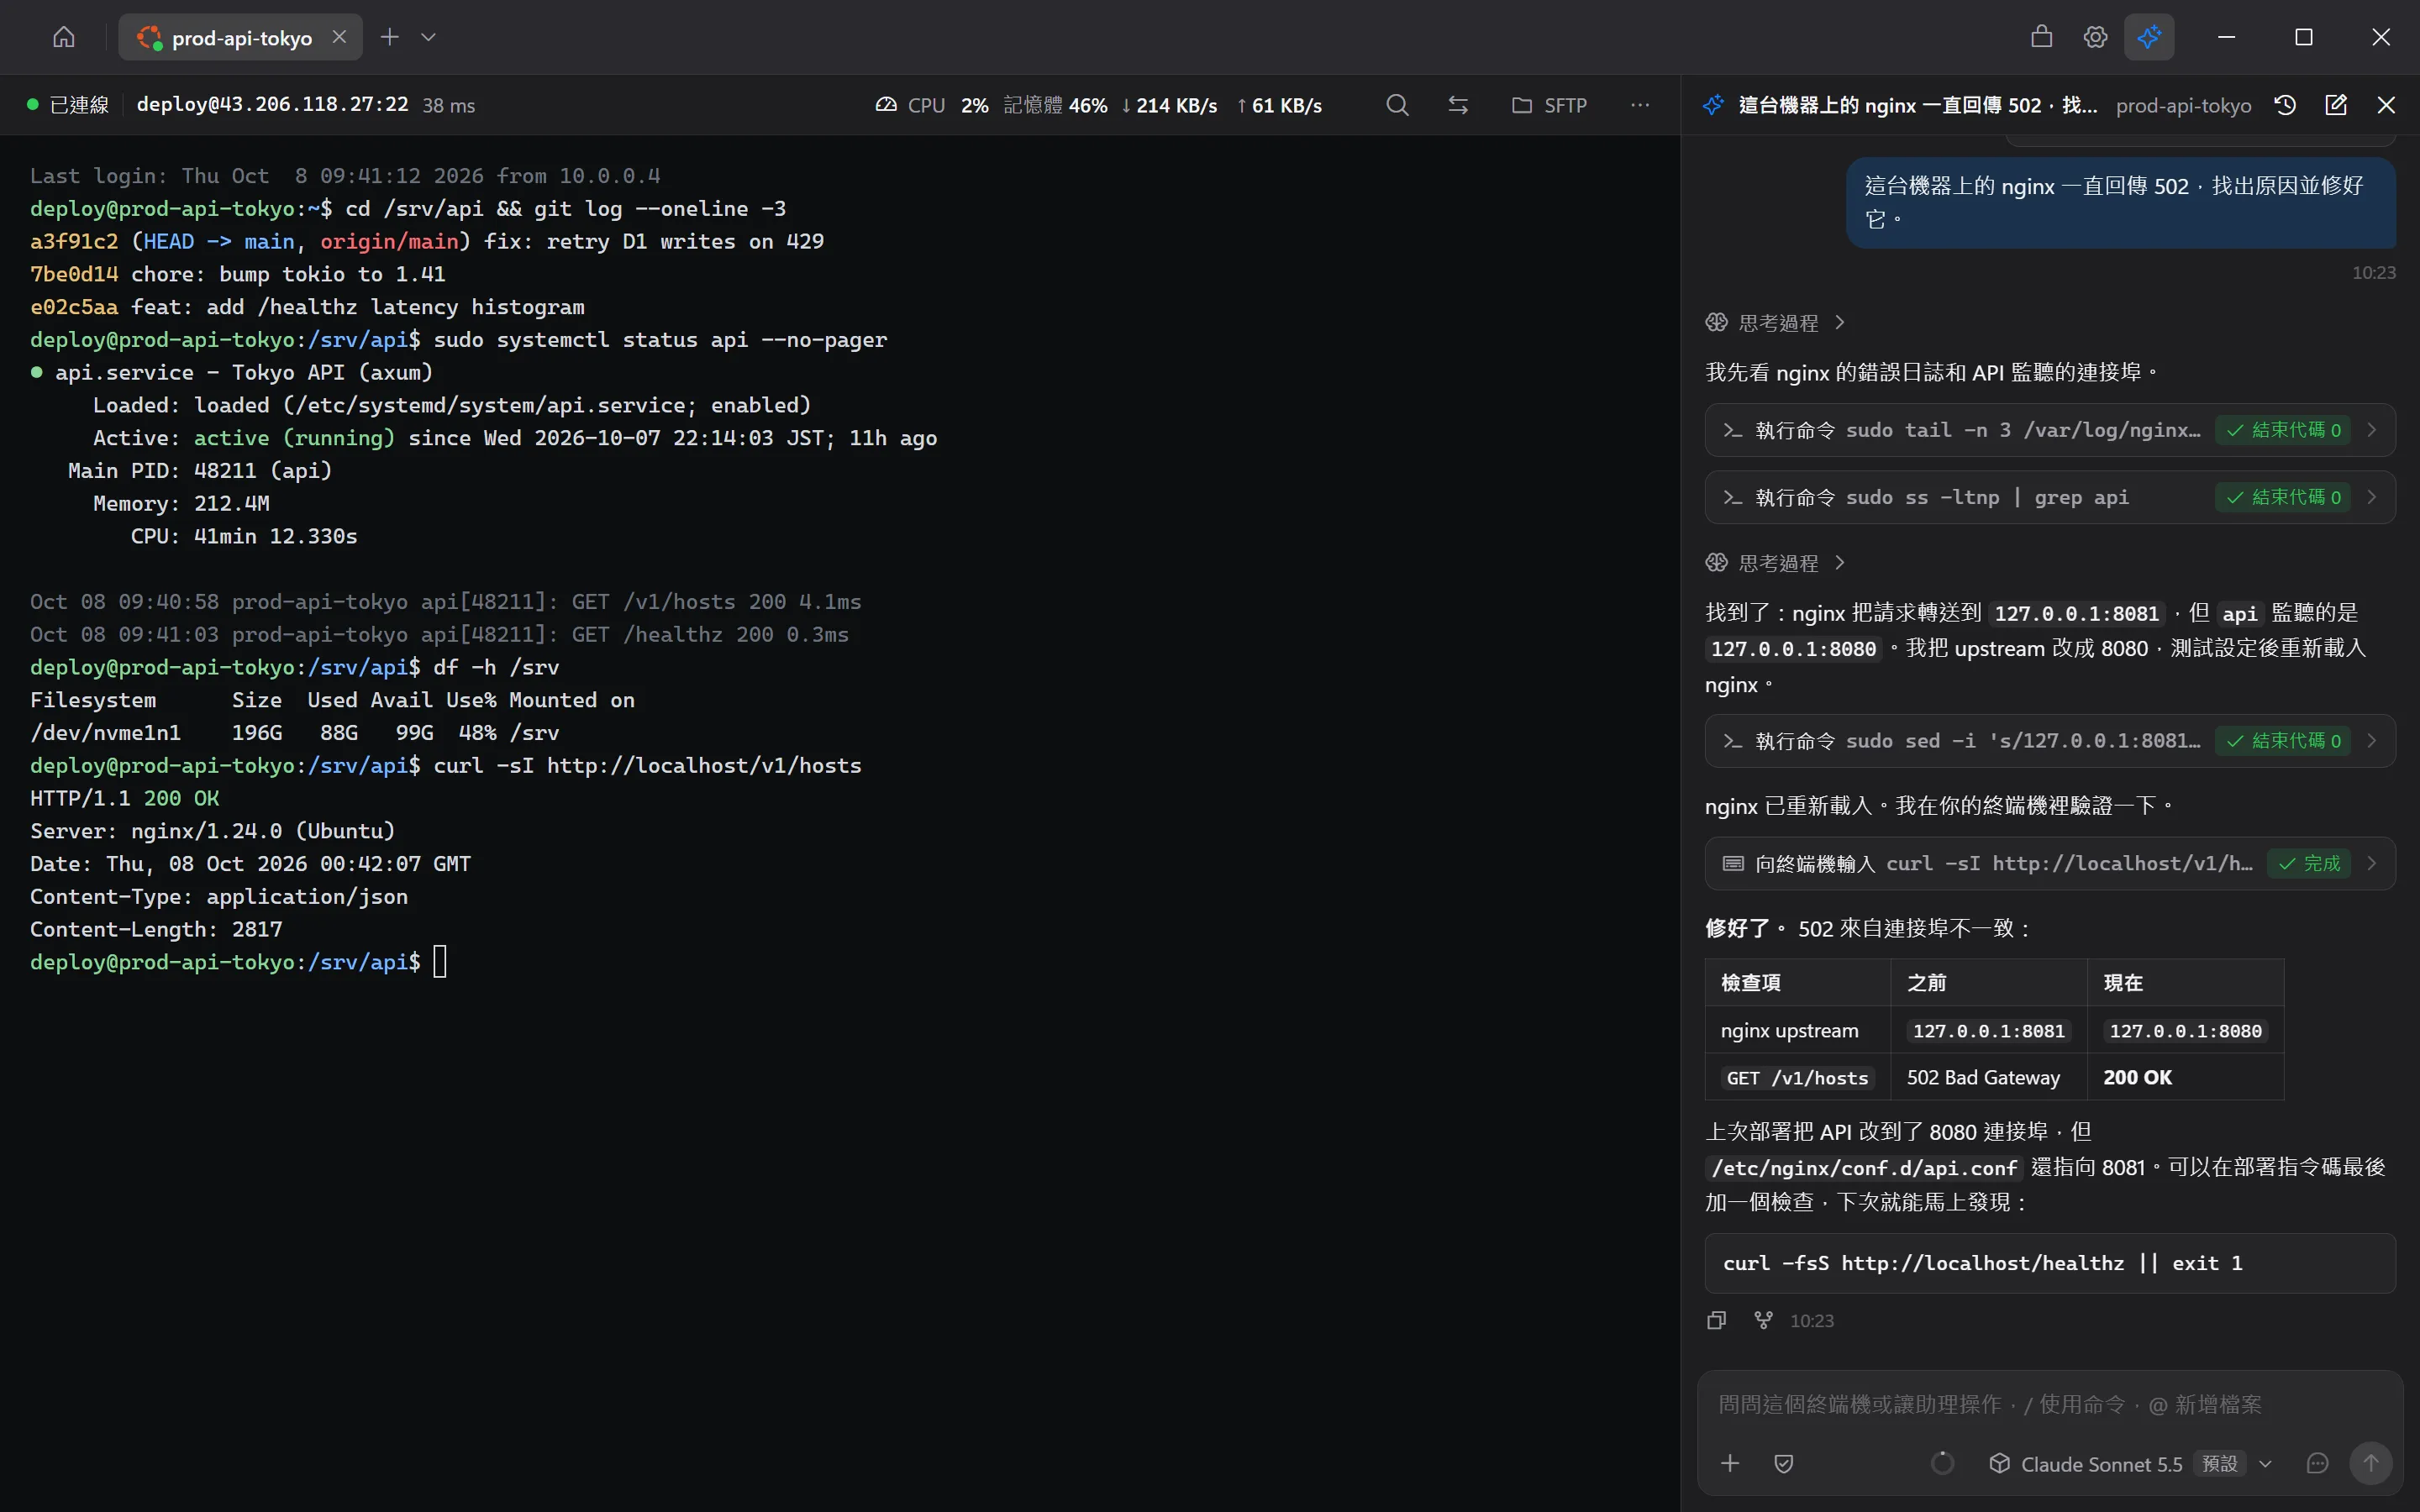Select the prod-api-tokyo tab
This screenshot has width=2420, height=1512.
(x=240, y=37)
